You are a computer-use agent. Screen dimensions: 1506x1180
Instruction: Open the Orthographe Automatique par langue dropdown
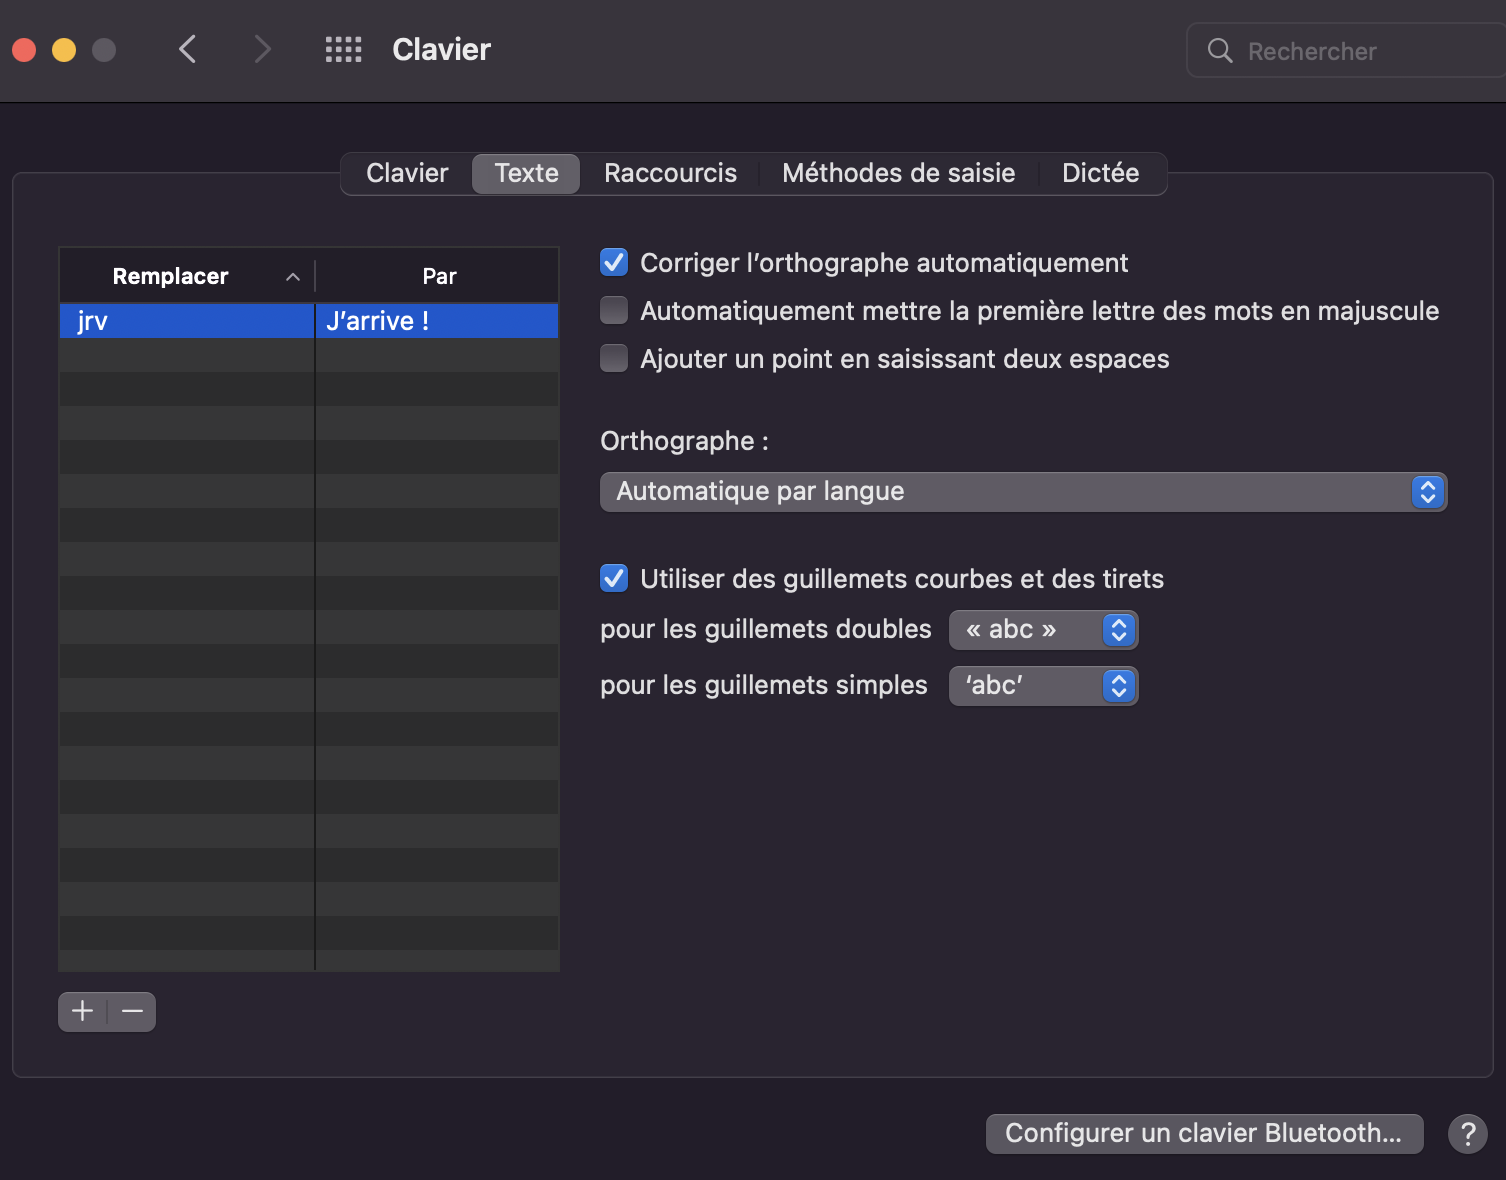point(1023,492)
